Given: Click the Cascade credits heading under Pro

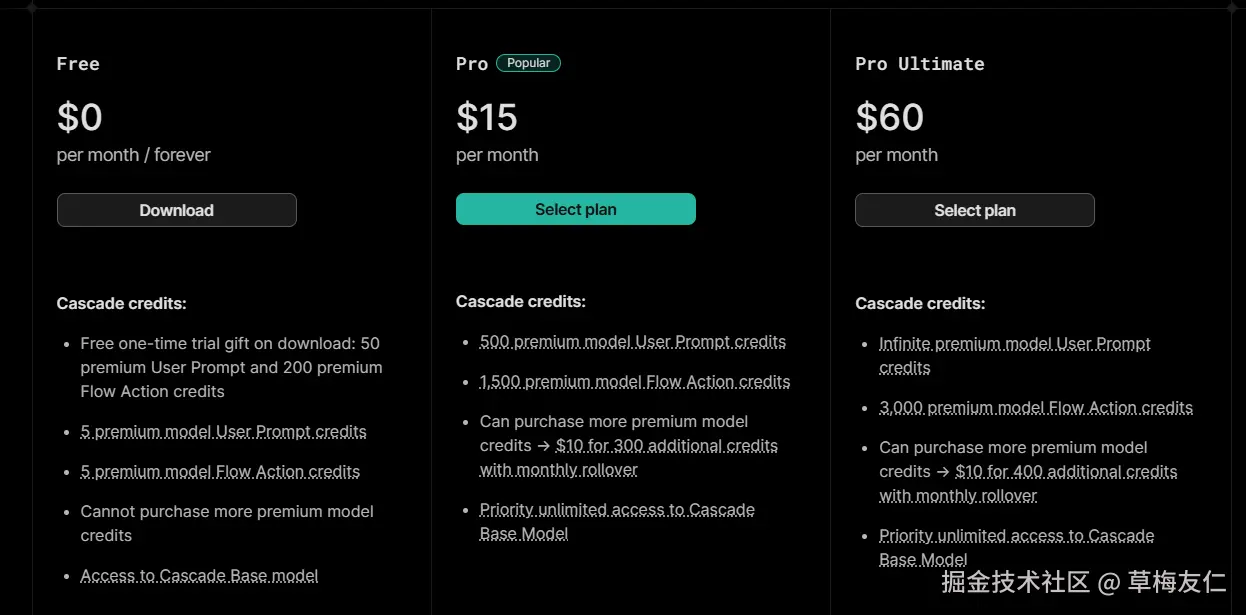Looking at the screenshot, I should pos(520,302).
